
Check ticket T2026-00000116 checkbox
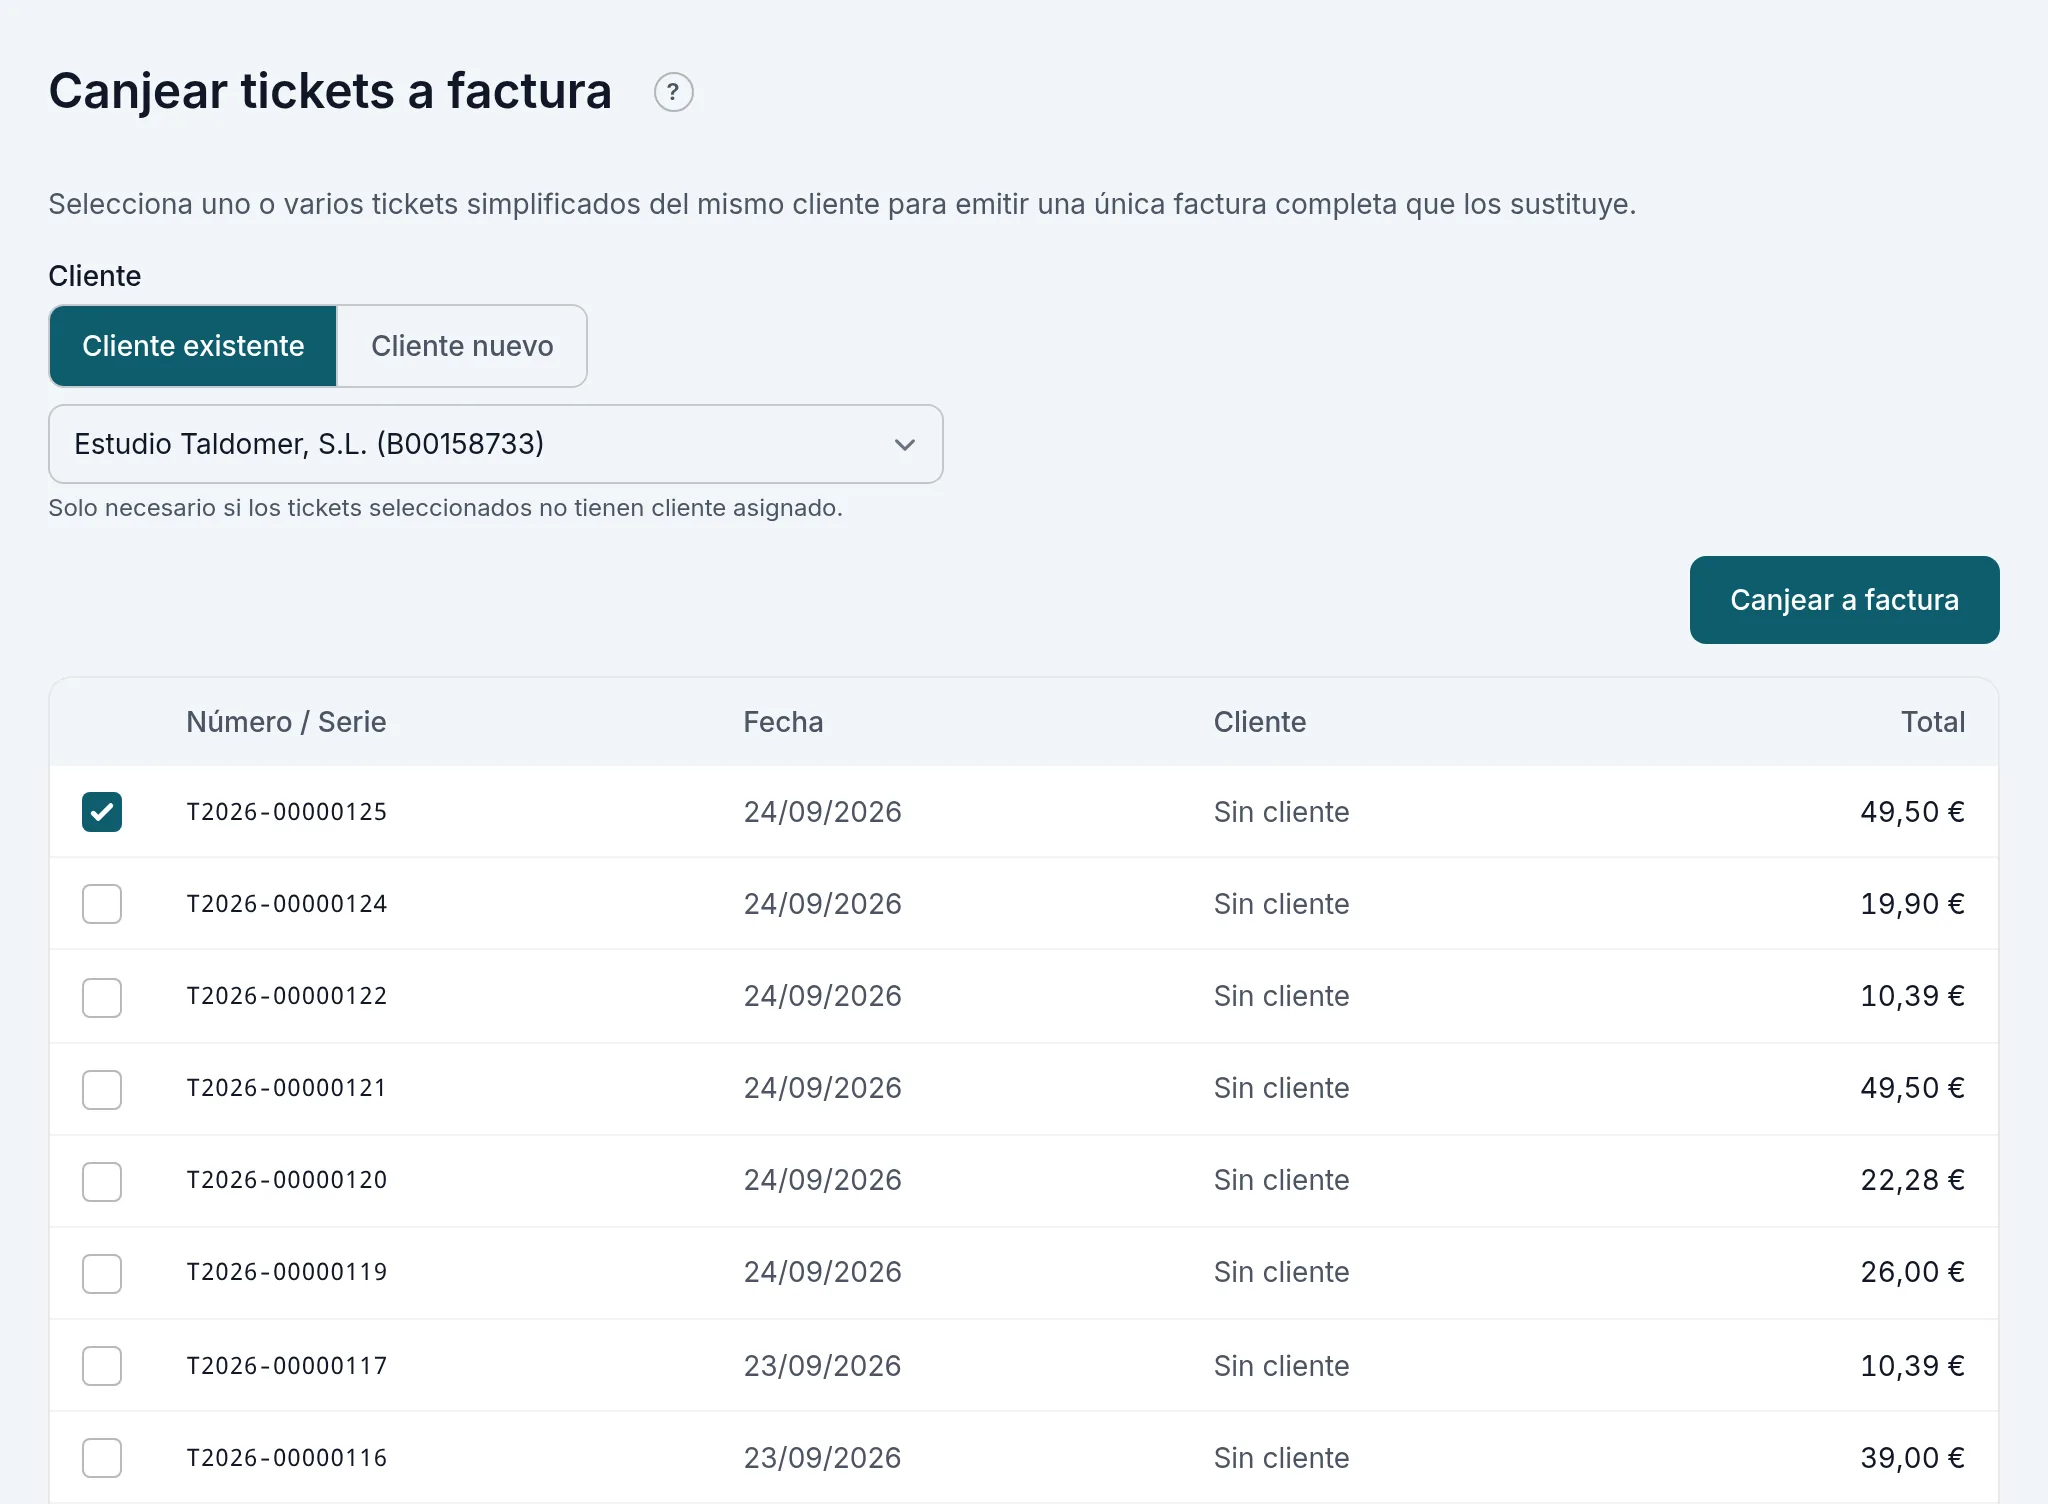click(102, 1457)
